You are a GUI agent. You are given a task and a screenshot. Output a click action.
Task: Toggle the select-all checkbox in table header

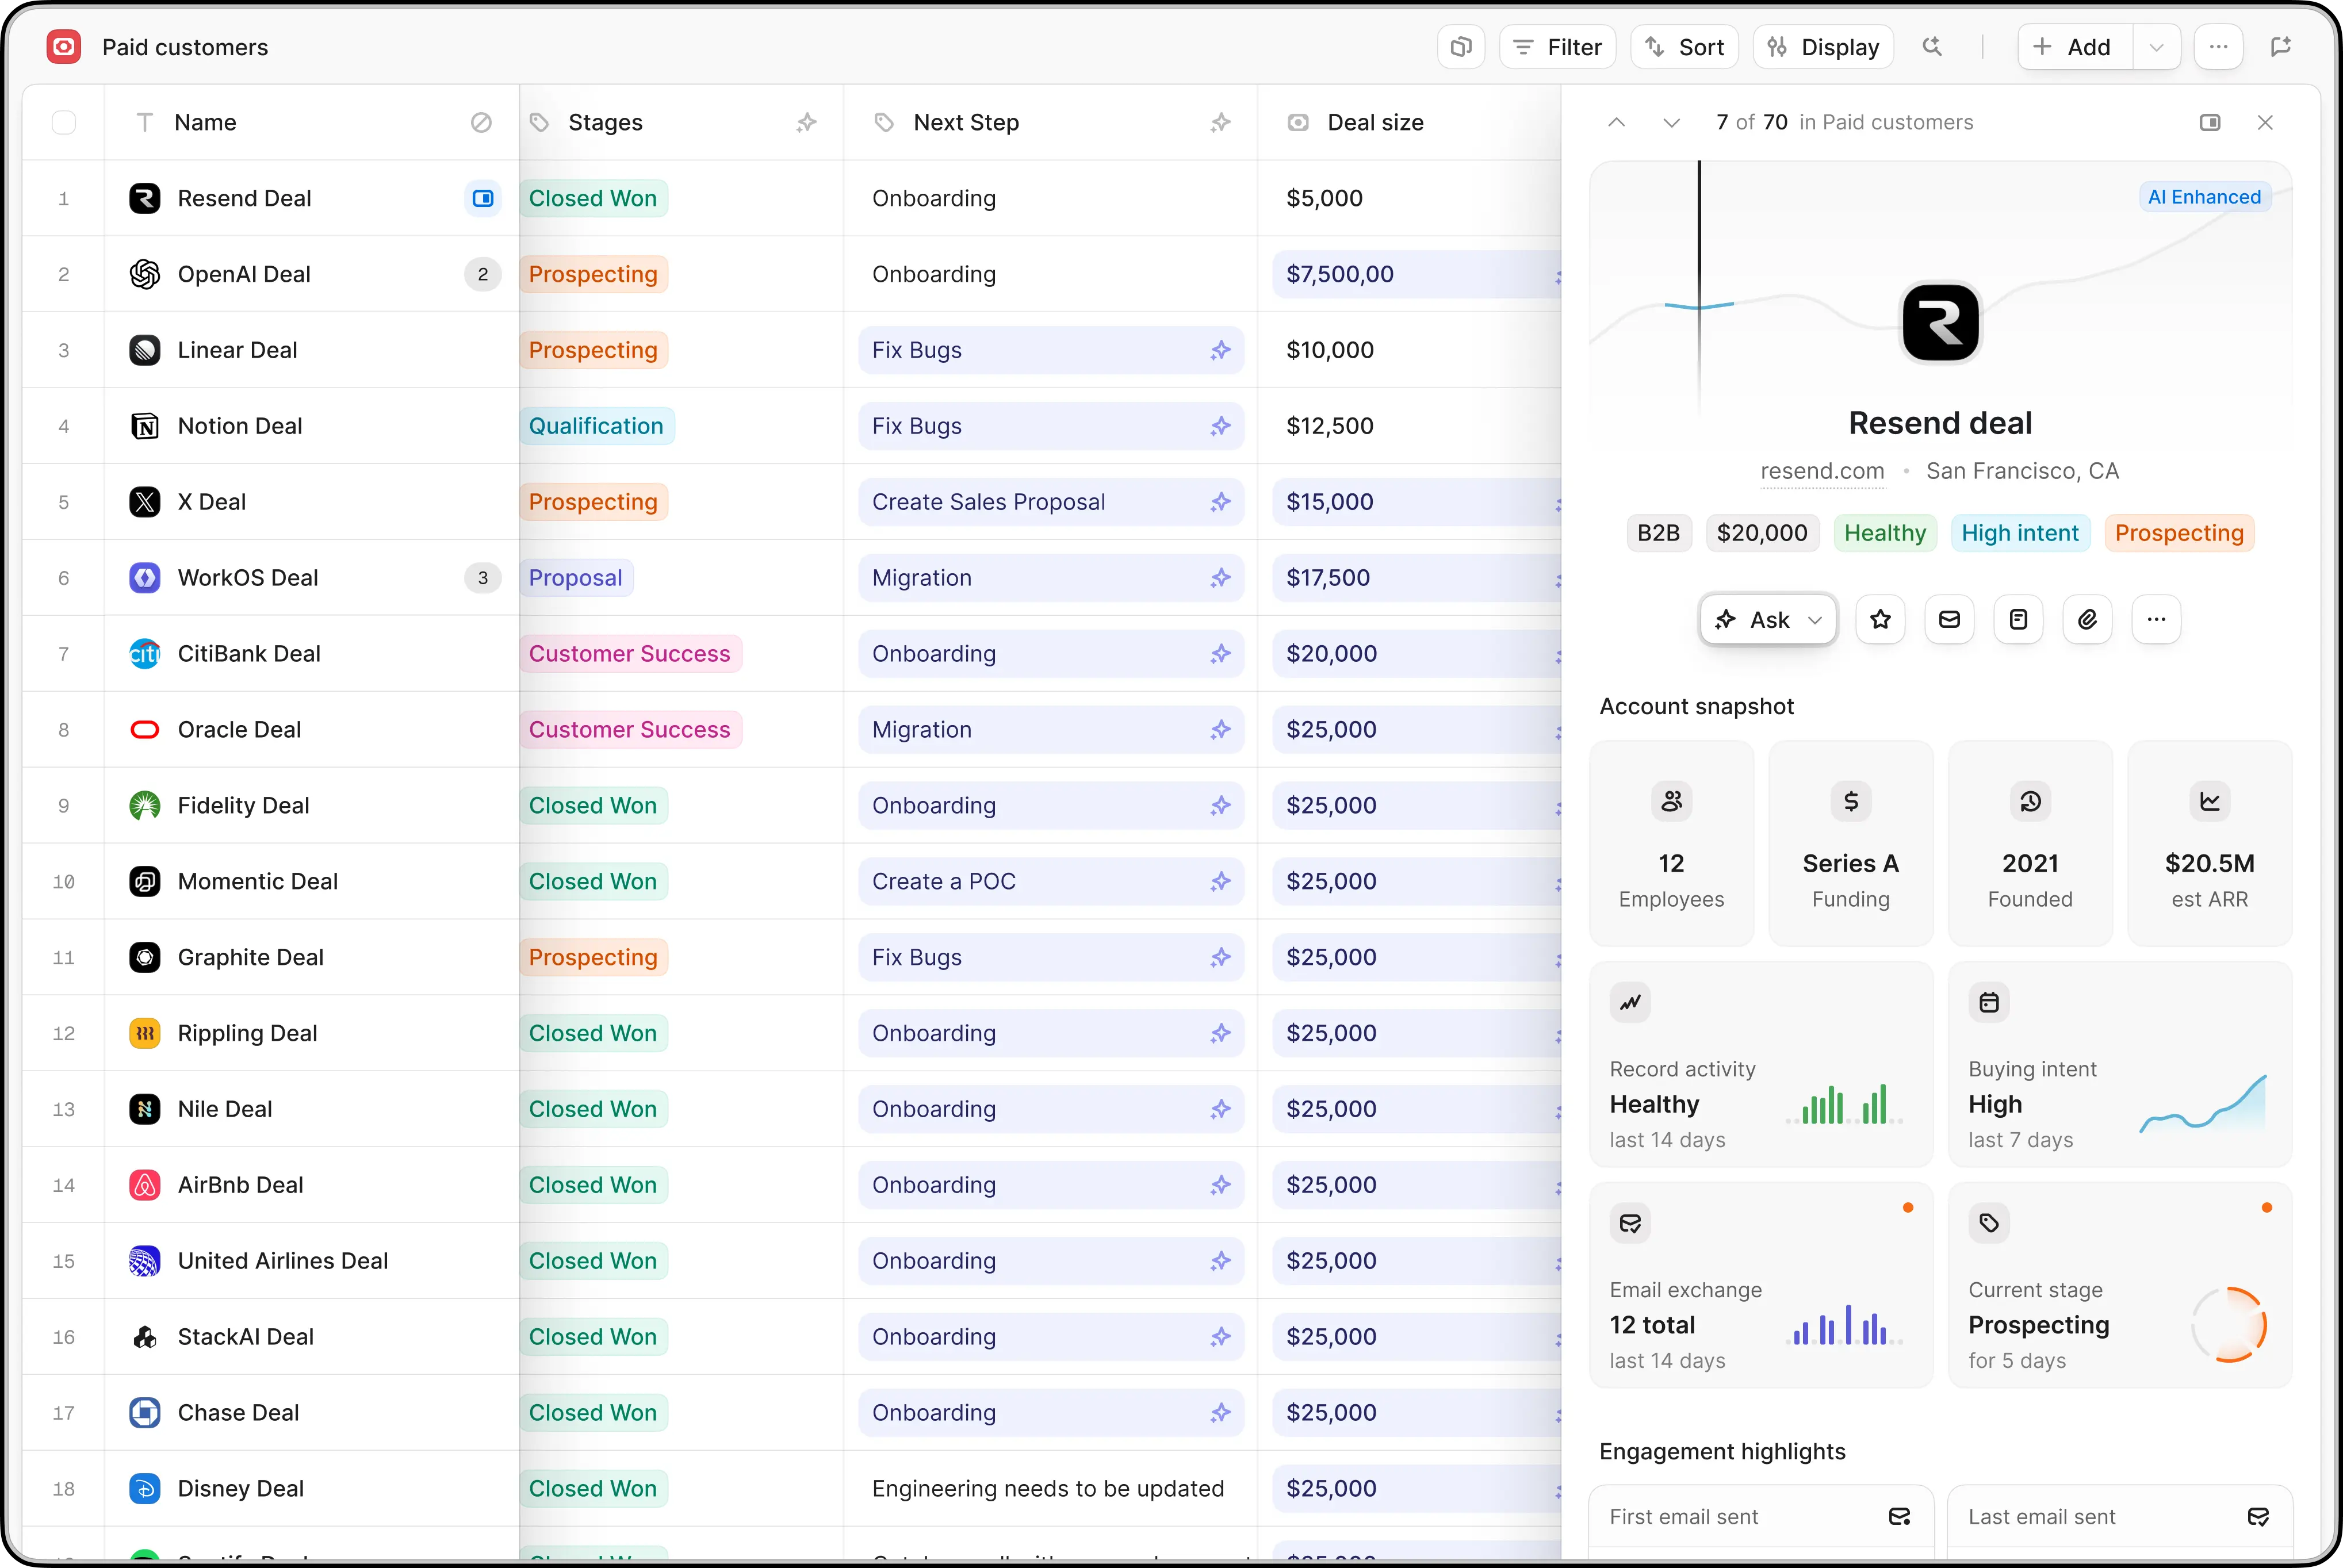coord(64,122)
